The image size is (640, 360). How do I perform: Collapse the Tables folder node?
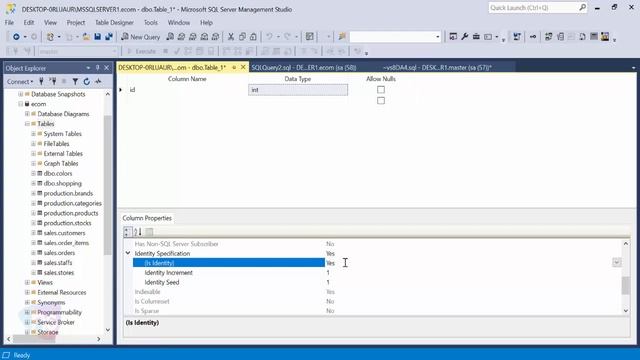tap(27, 124)
